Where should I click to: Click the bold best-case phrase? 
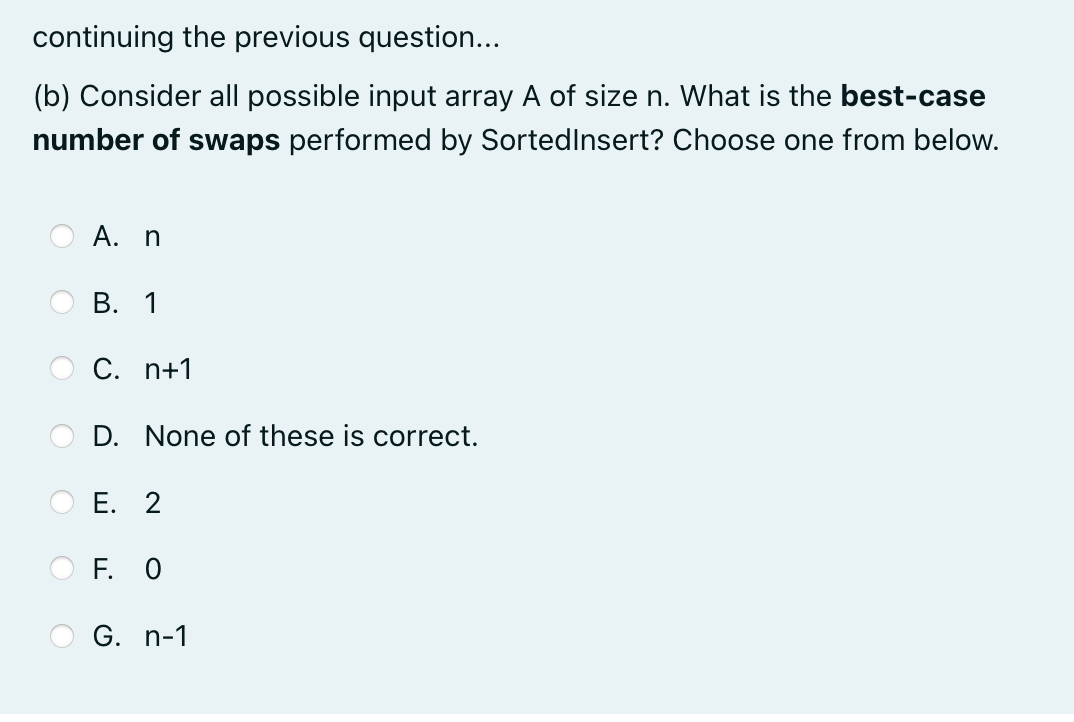click(x=913, y=95)
